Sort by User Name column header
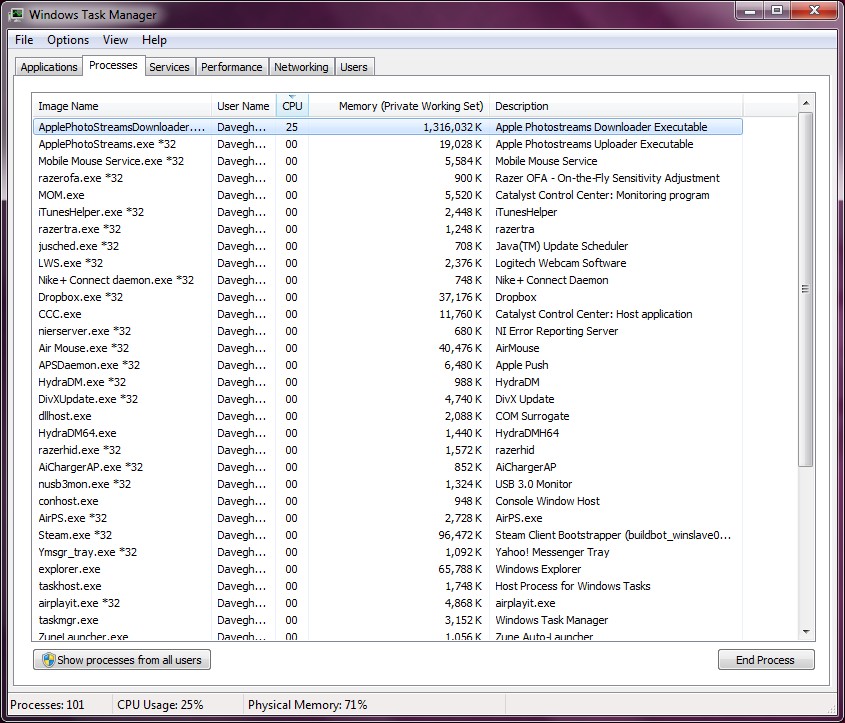The width and height of the screenshot is (845, 723). pos(244,106)
